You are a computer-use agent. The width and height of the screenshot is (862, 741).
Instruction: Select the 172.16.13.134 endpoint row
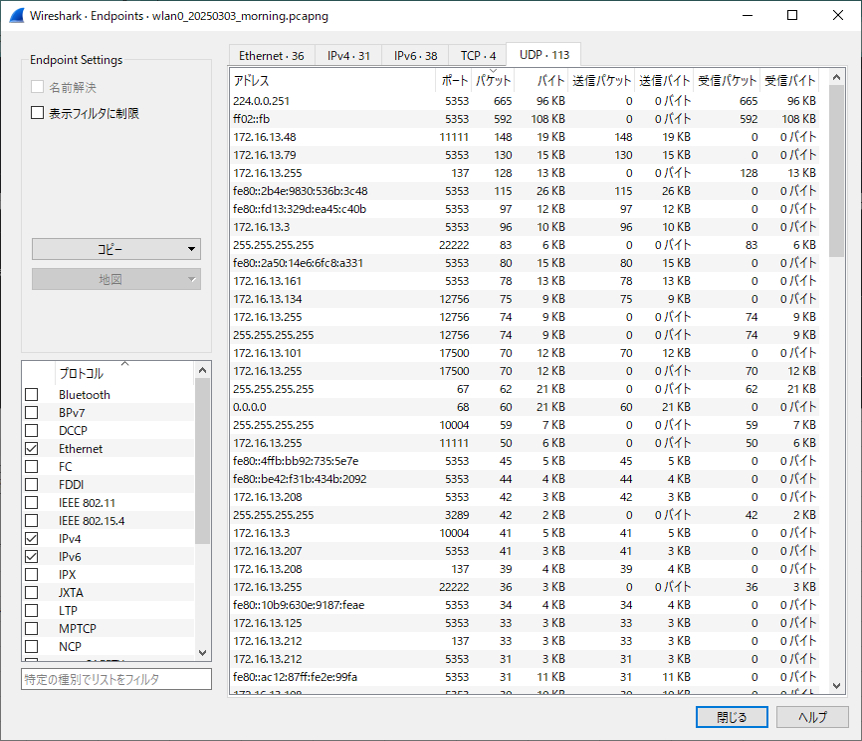click(x=524, y=299)
